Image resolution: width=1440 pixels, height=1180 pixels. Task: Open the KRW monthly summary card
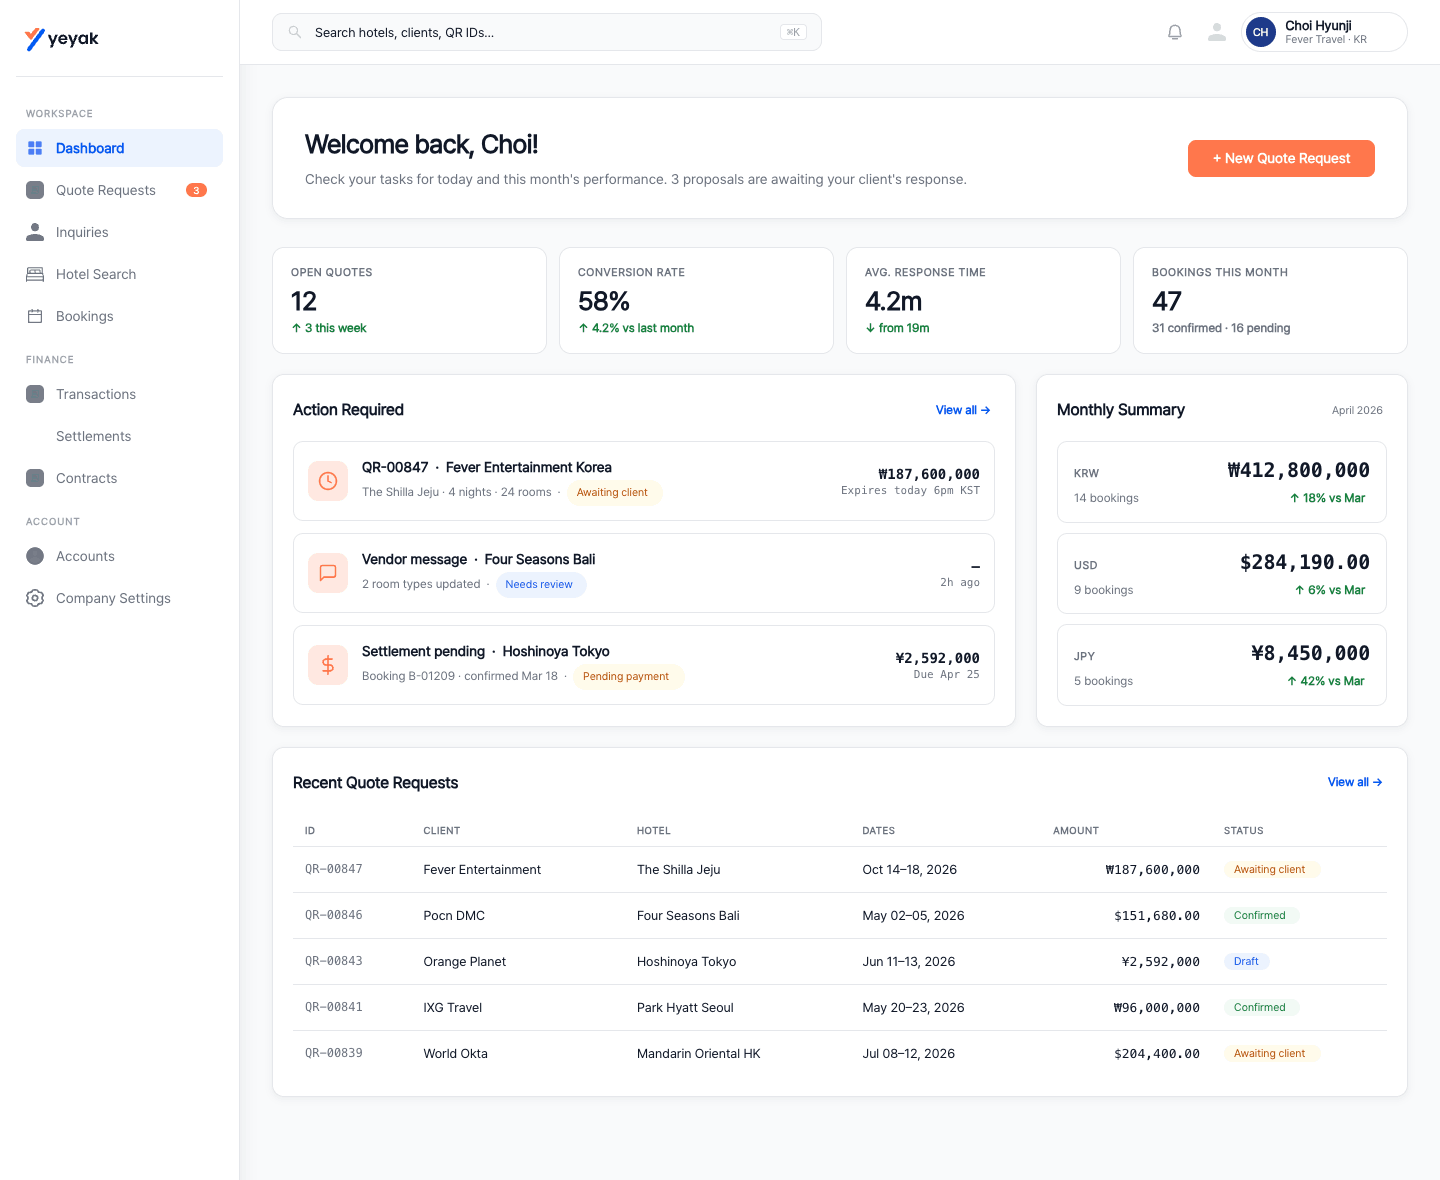point(1222,482)
